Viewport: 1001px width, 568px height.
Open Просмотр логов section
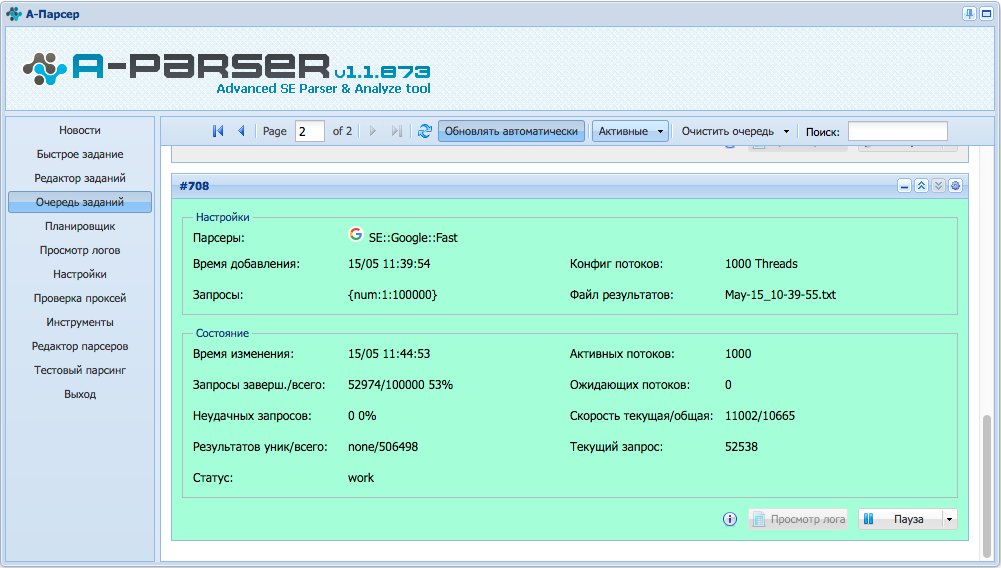click(x=80, y=250)
